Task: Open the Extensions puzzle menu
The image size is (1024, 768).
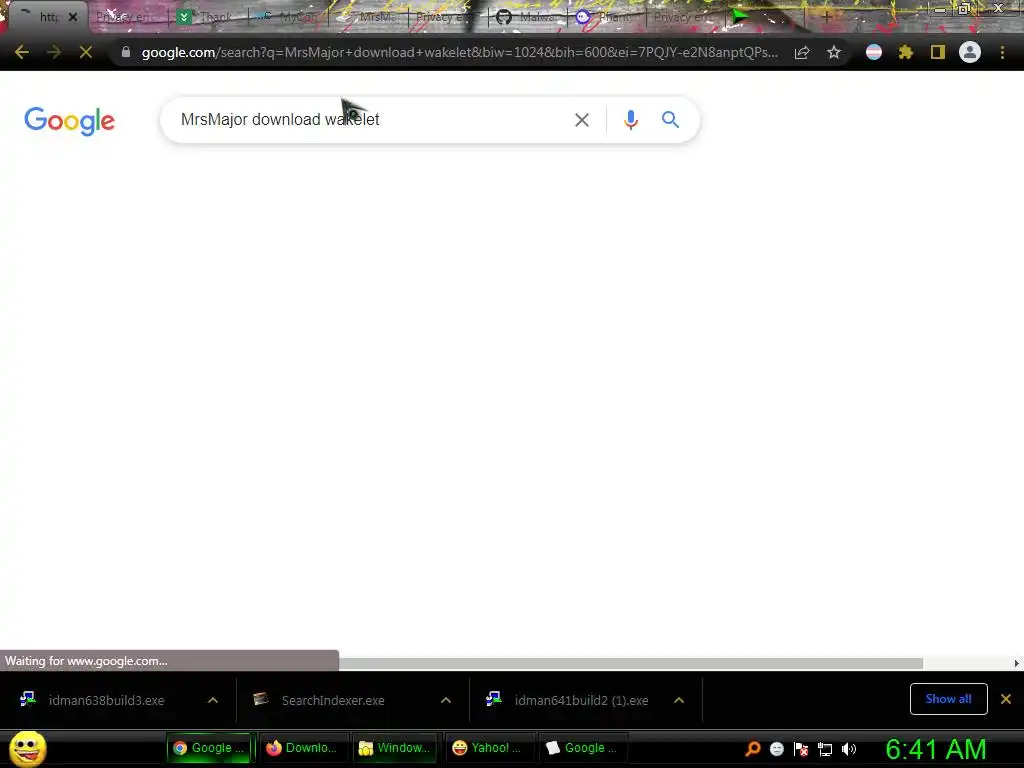Action: pos(906,52)
